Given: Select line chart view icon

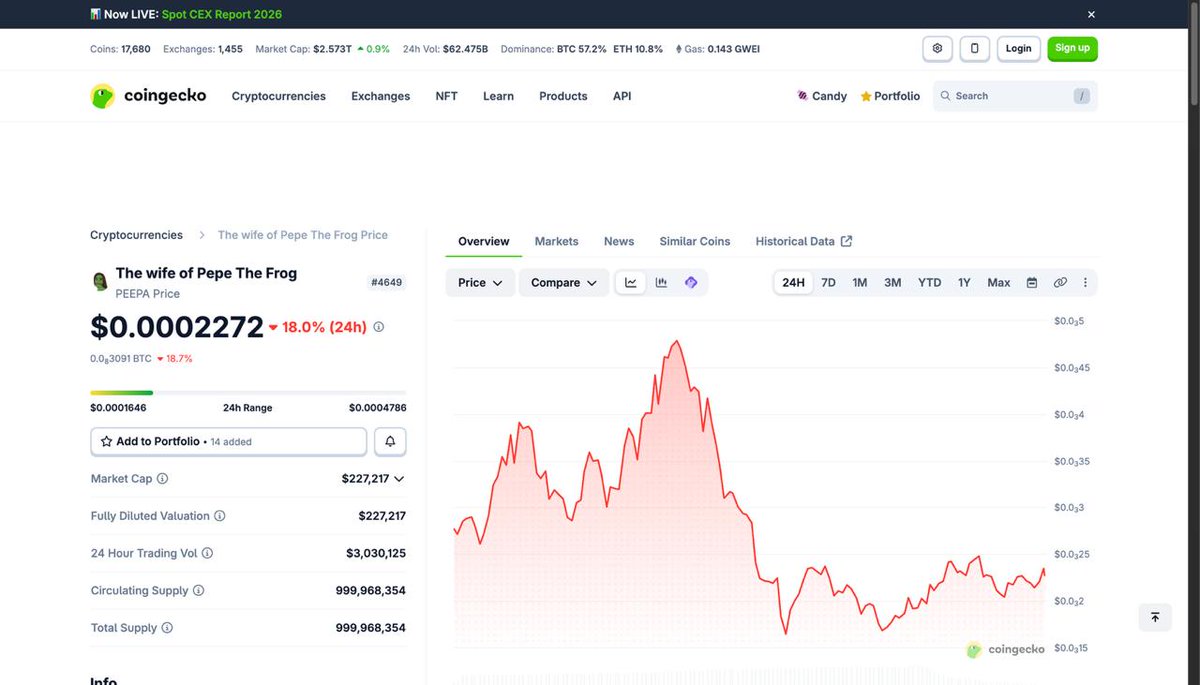Looking at the screenshot, I should 631,283.
